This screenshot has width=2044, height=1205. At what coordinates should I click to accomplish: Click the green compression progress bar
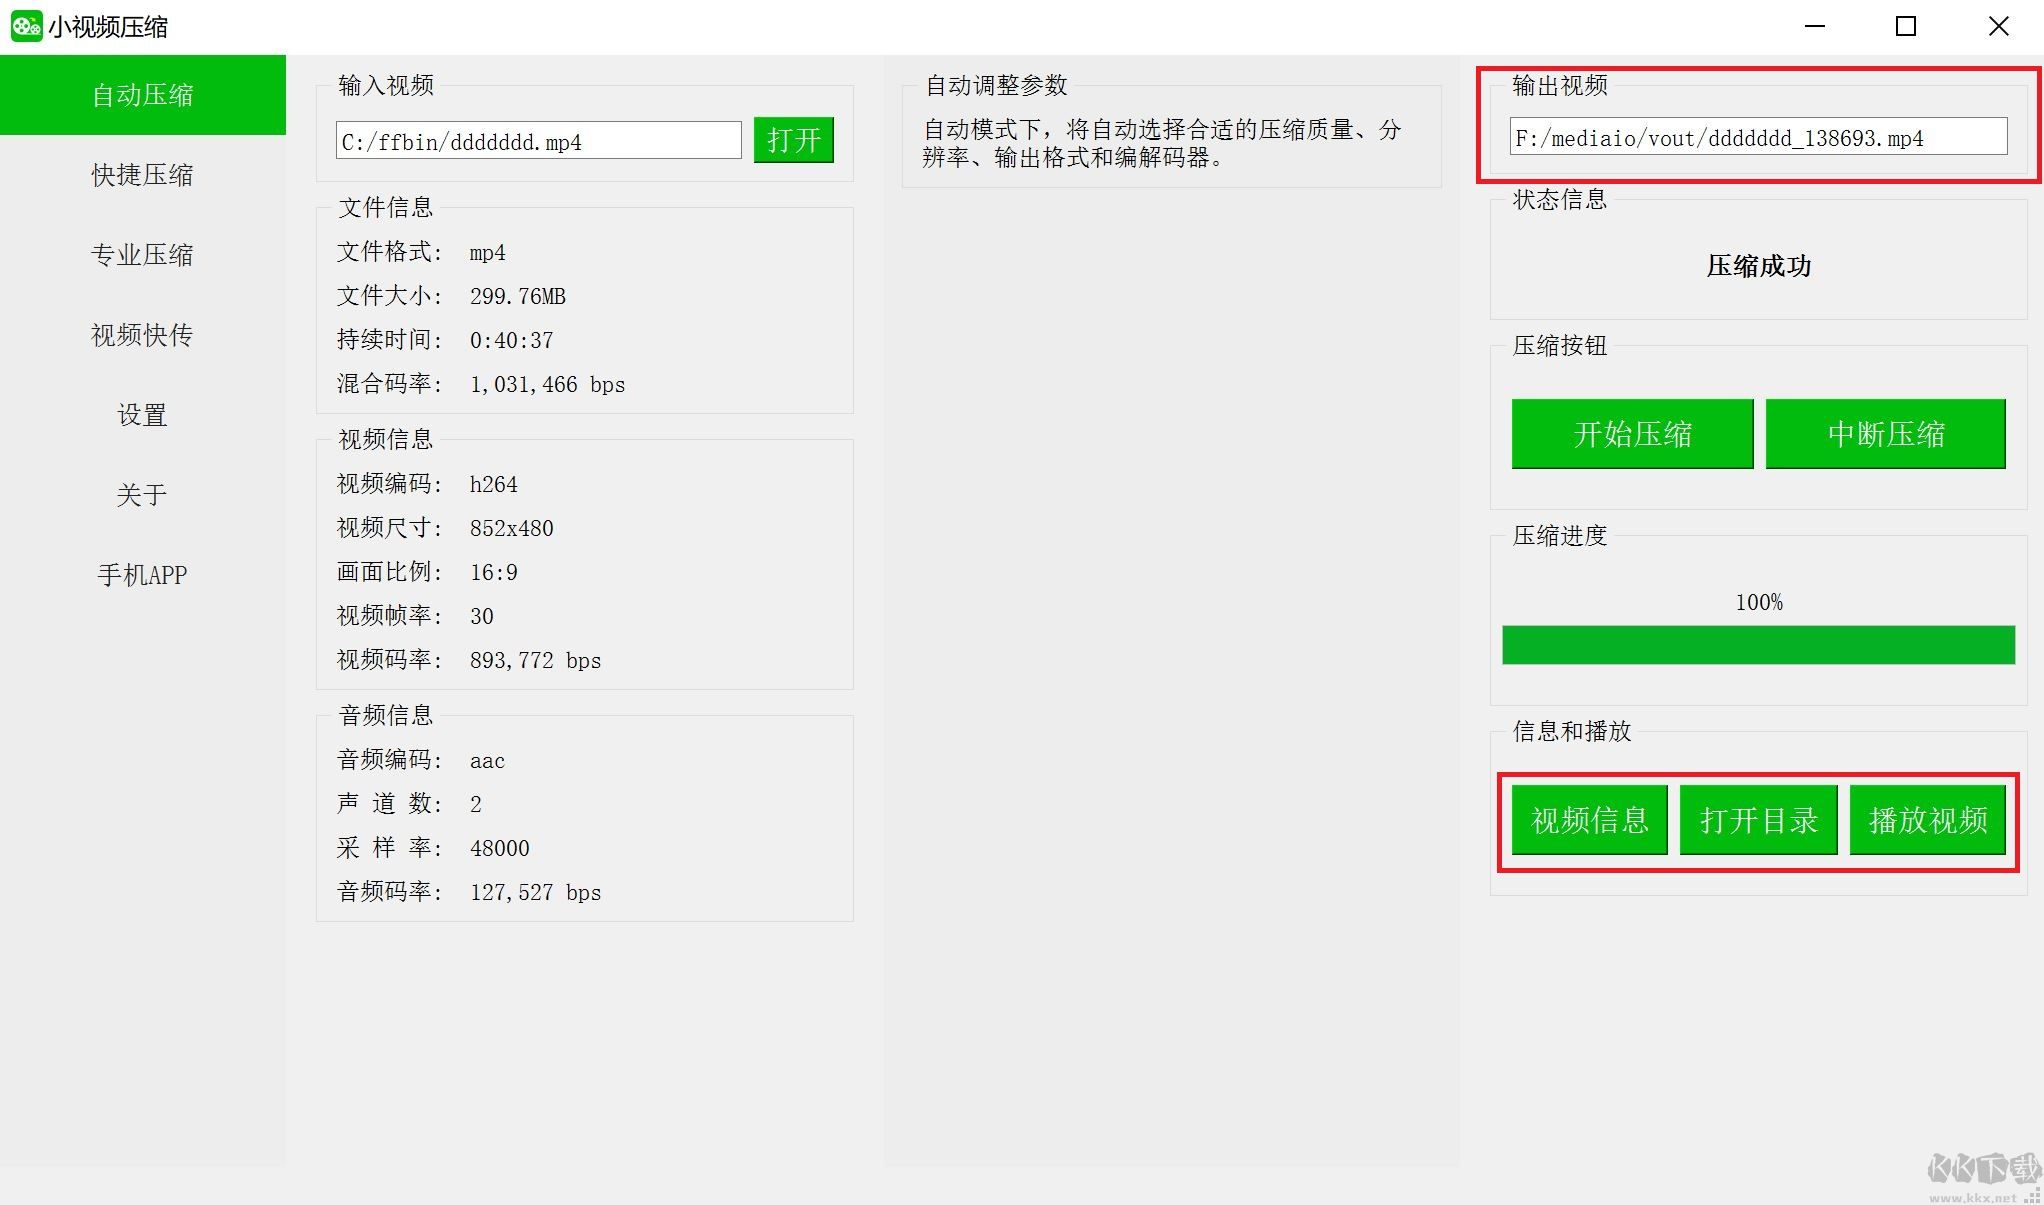1758,645
